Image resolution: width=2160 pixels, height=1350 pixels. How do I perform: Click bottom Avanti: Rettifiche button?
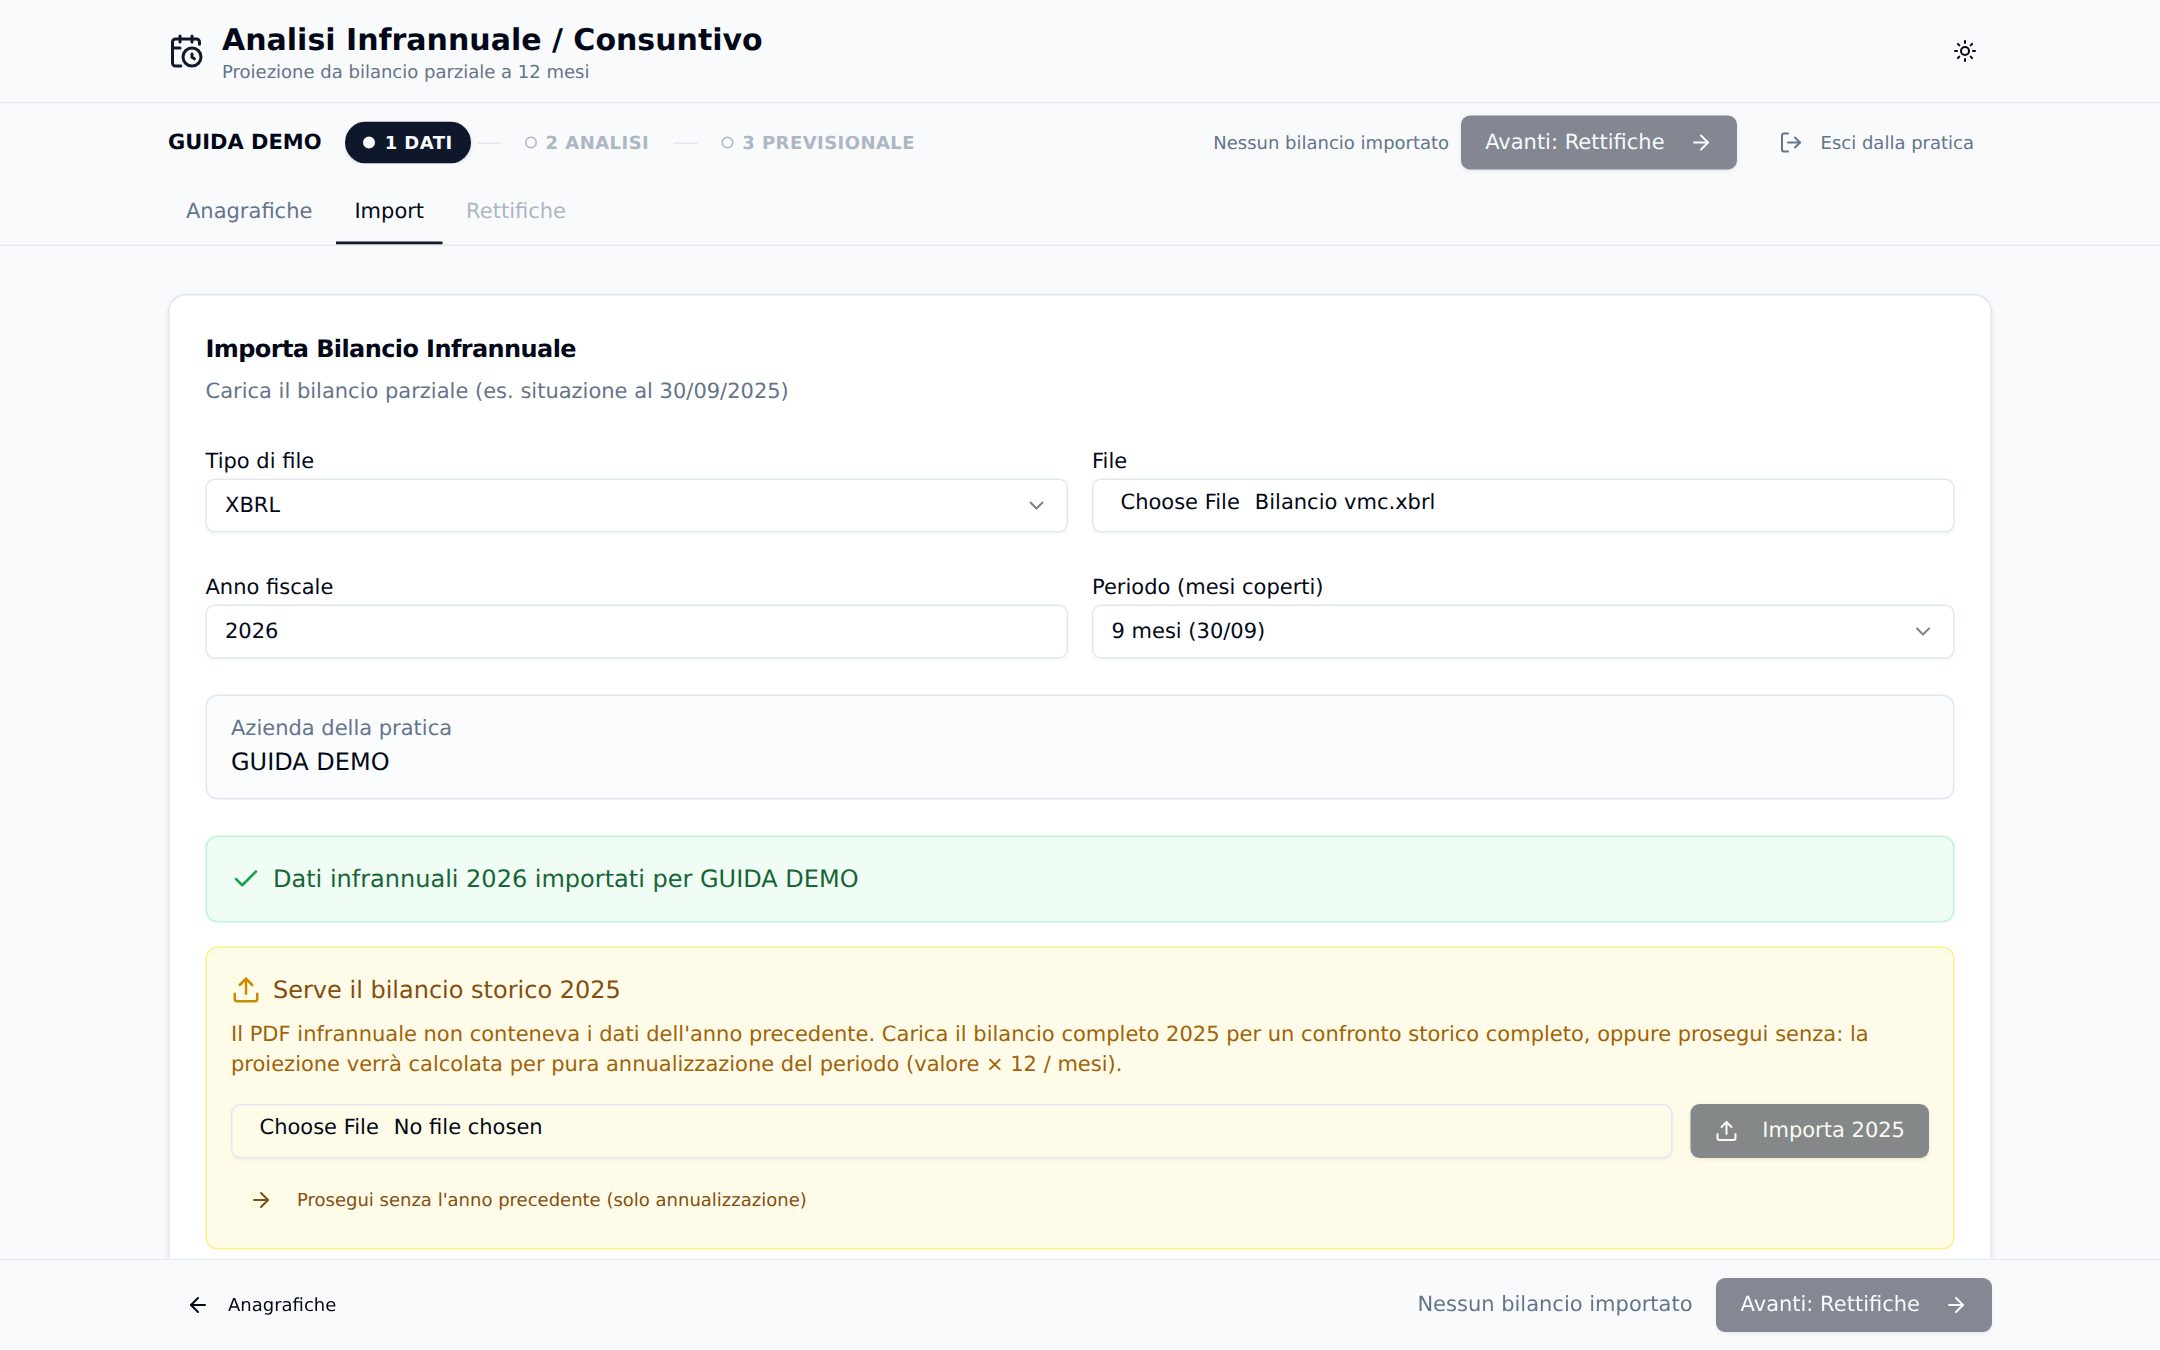coord(1853,1305)
